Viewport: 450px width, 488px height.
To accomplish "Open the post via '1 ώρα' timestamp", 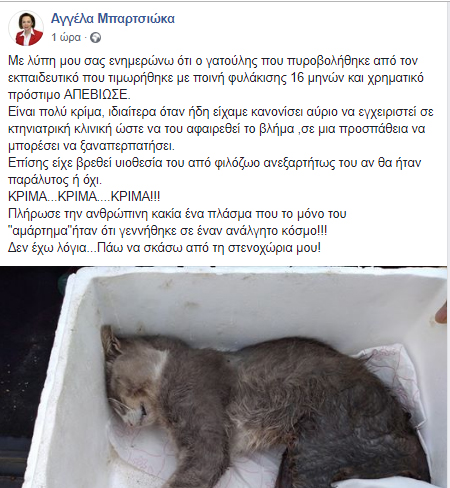I will [66, 37].
